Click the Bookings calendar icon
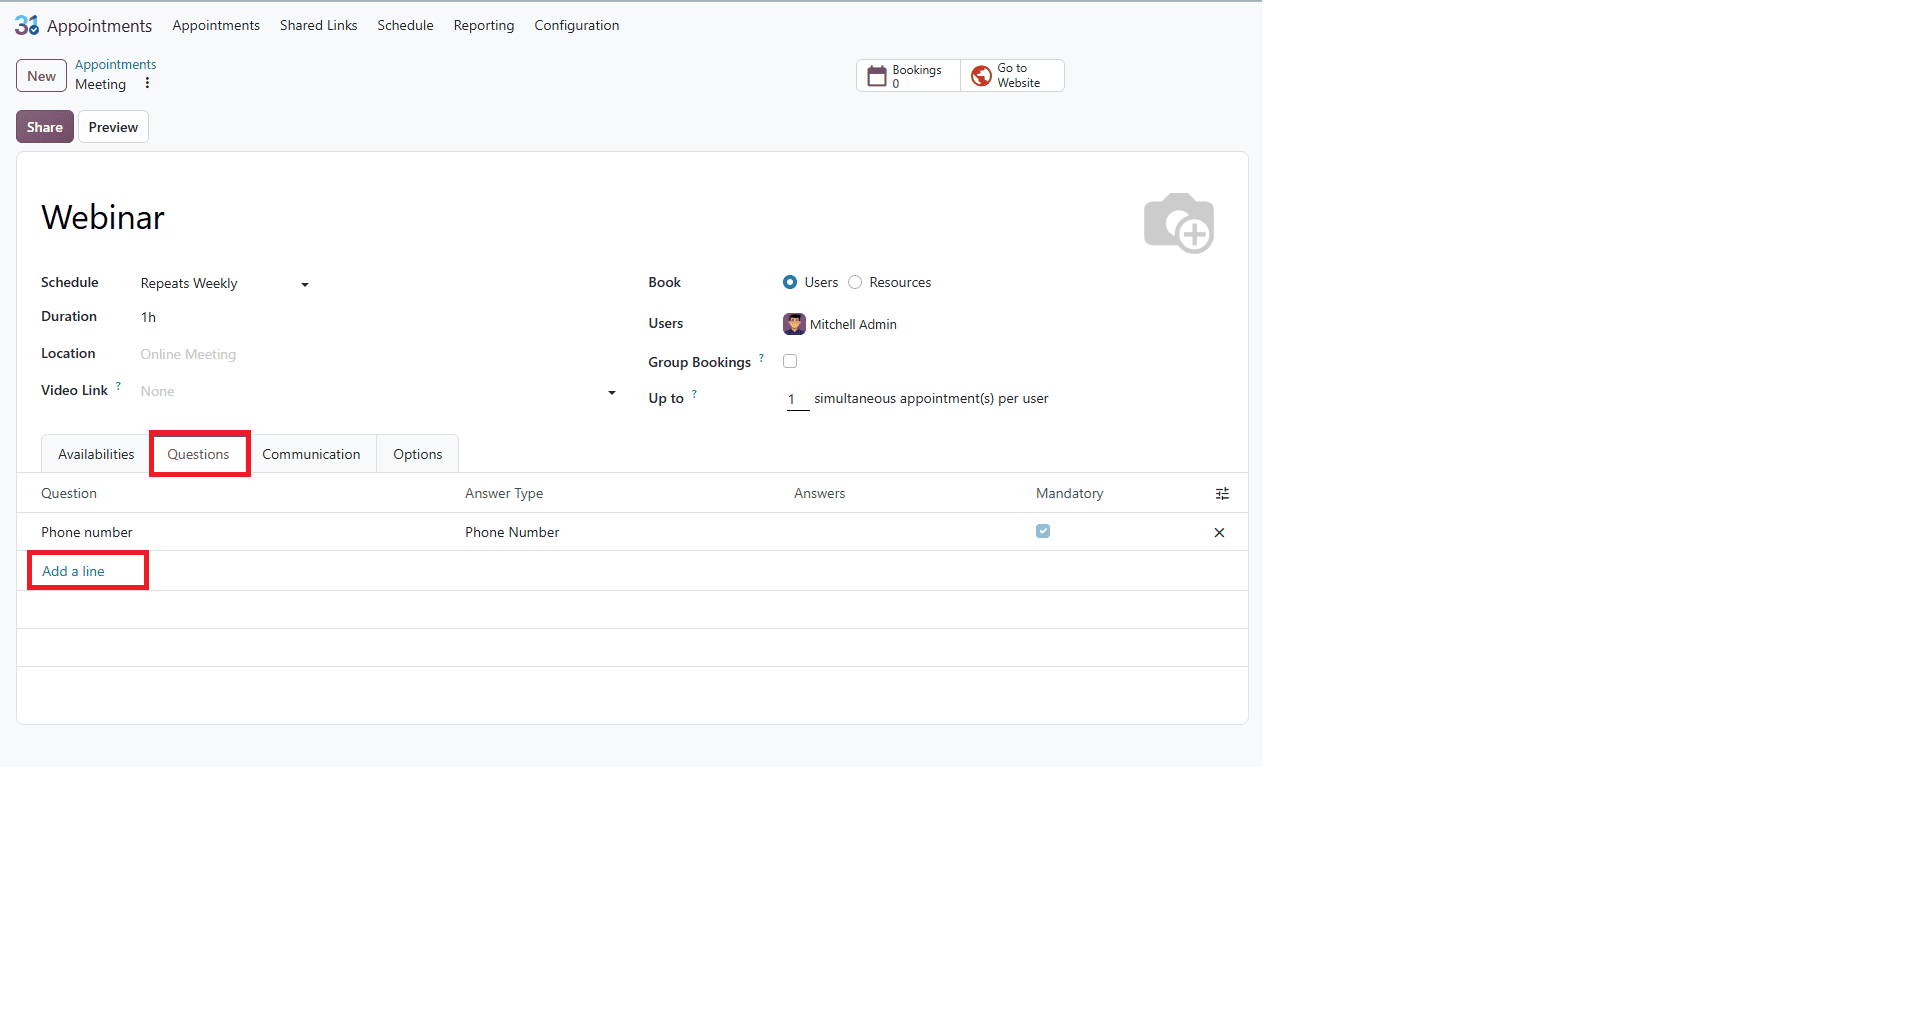Image resolution: width=1920 pixels, height=1032 pixels. point(877,76)
